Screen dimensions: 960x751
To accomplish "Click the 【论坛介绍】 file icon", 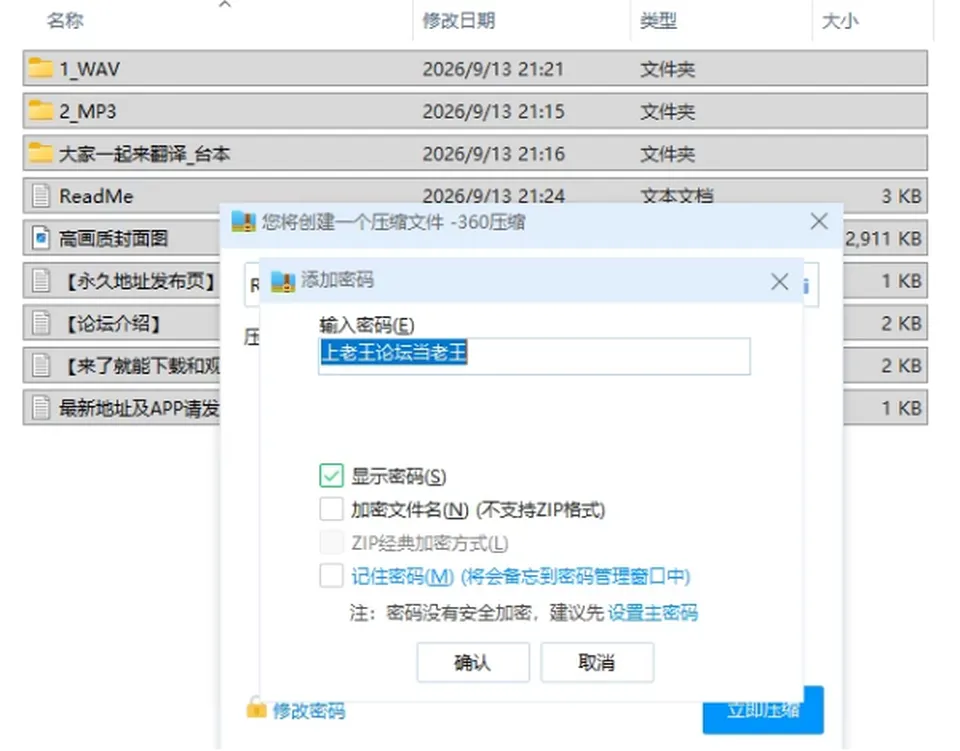I will point(41,323).
